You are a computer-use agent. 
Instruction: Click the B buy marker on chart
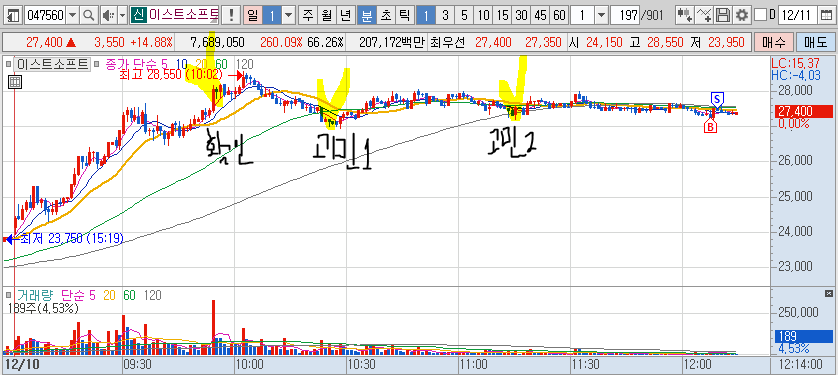point(711,127)
